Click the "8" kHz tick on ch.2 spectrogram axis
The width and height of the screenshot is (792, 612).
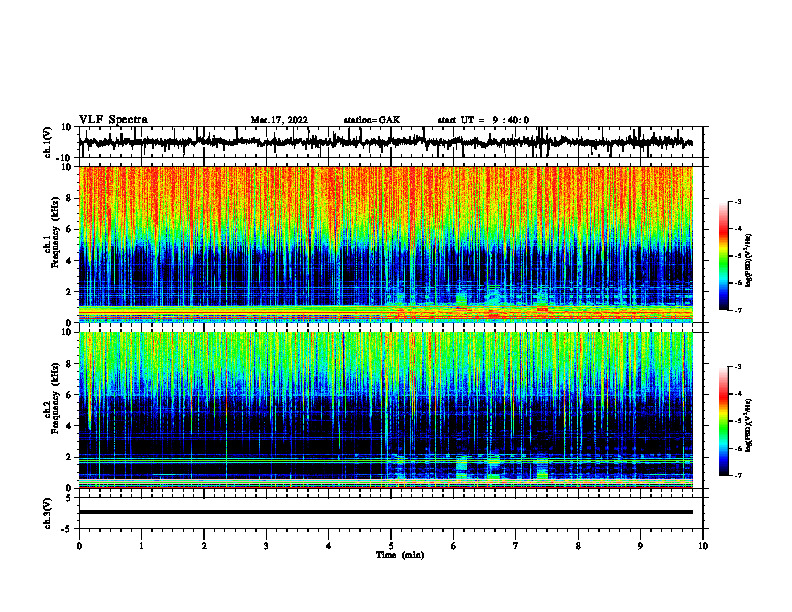pos(70,364)
